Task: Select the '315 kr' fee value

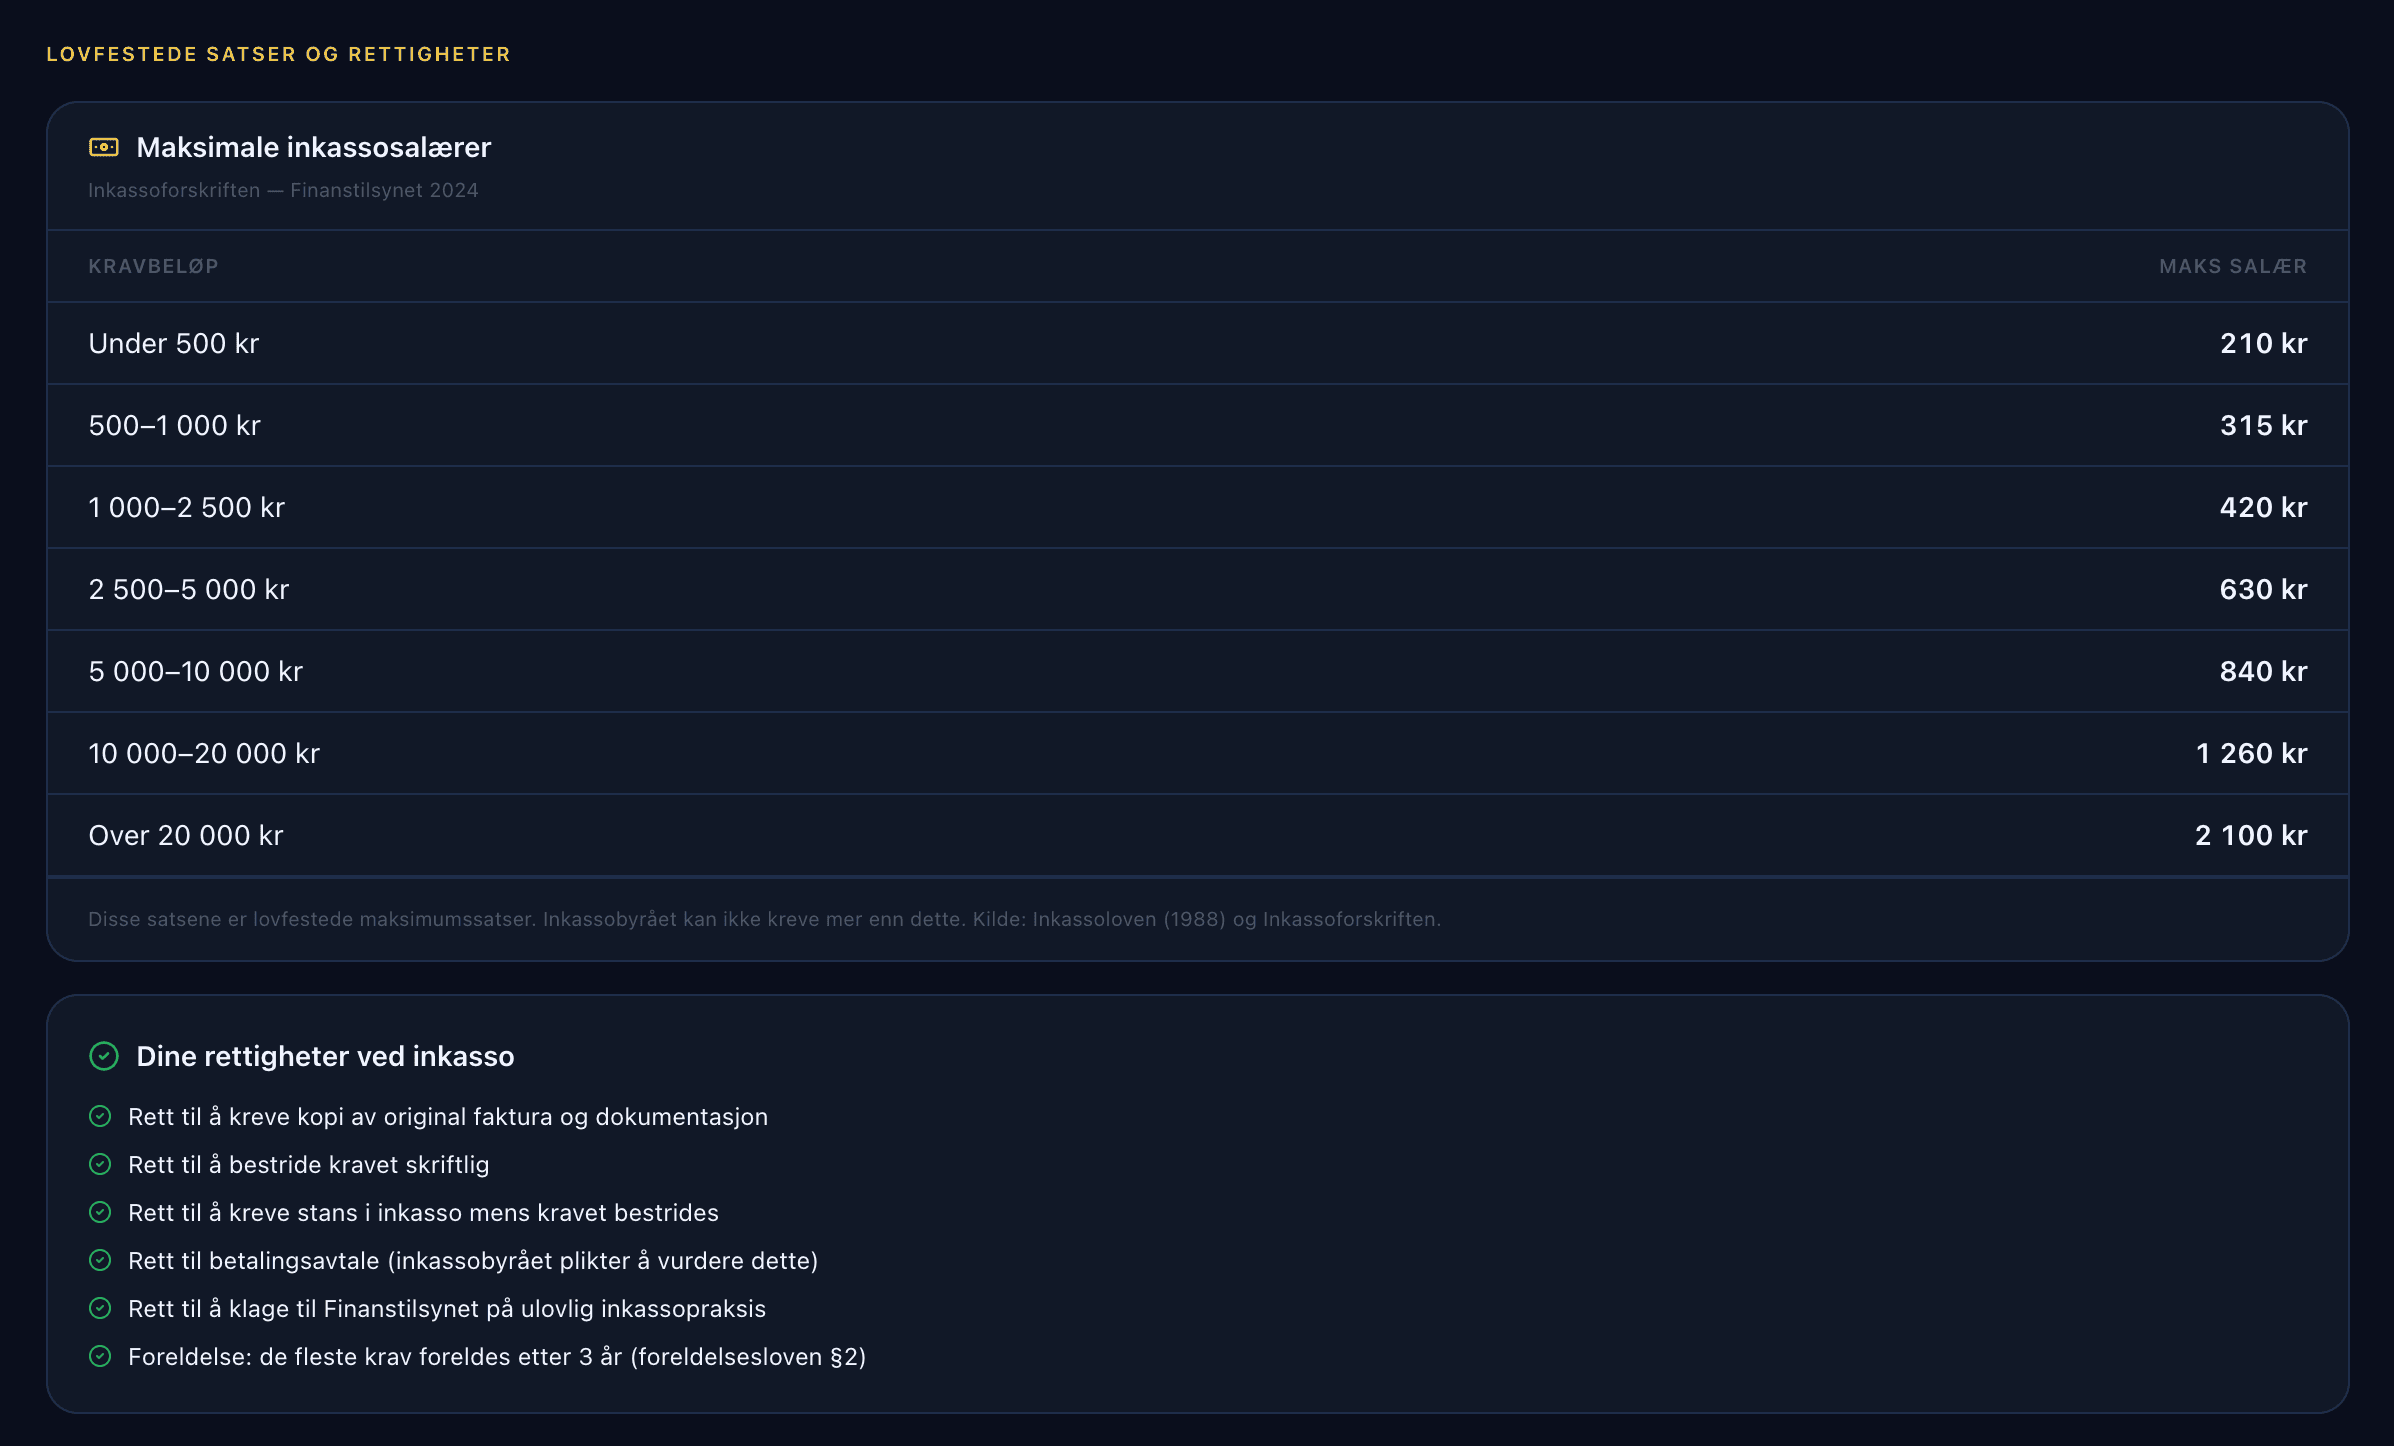Action: (2264, 425)
